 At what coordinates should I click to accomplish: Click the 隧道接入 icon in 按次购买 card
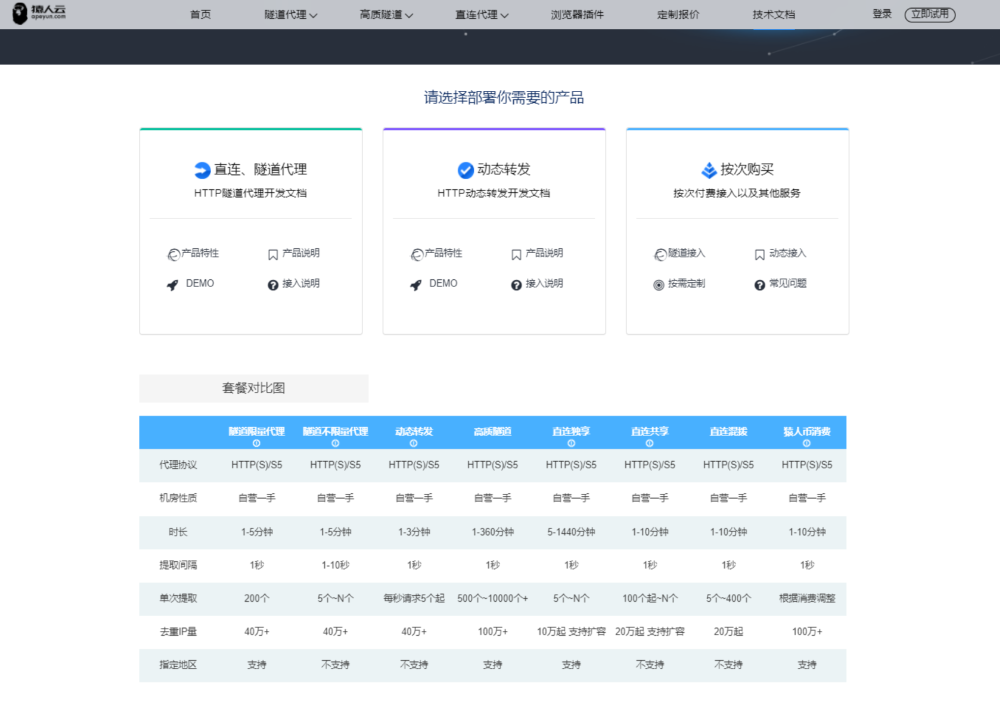tap(660, 255)
